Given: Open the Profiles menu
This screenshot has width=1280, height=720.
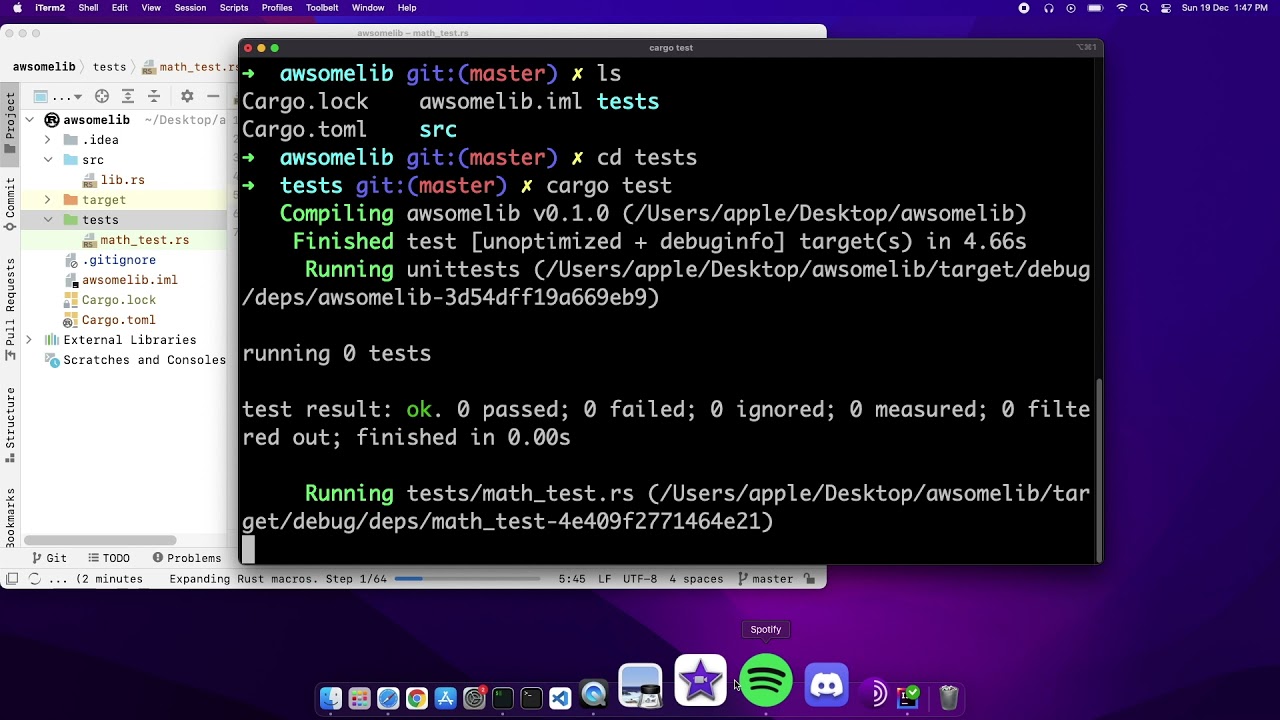Looking at the screenshot, I should pyautogui.click(x=277, y=8).
